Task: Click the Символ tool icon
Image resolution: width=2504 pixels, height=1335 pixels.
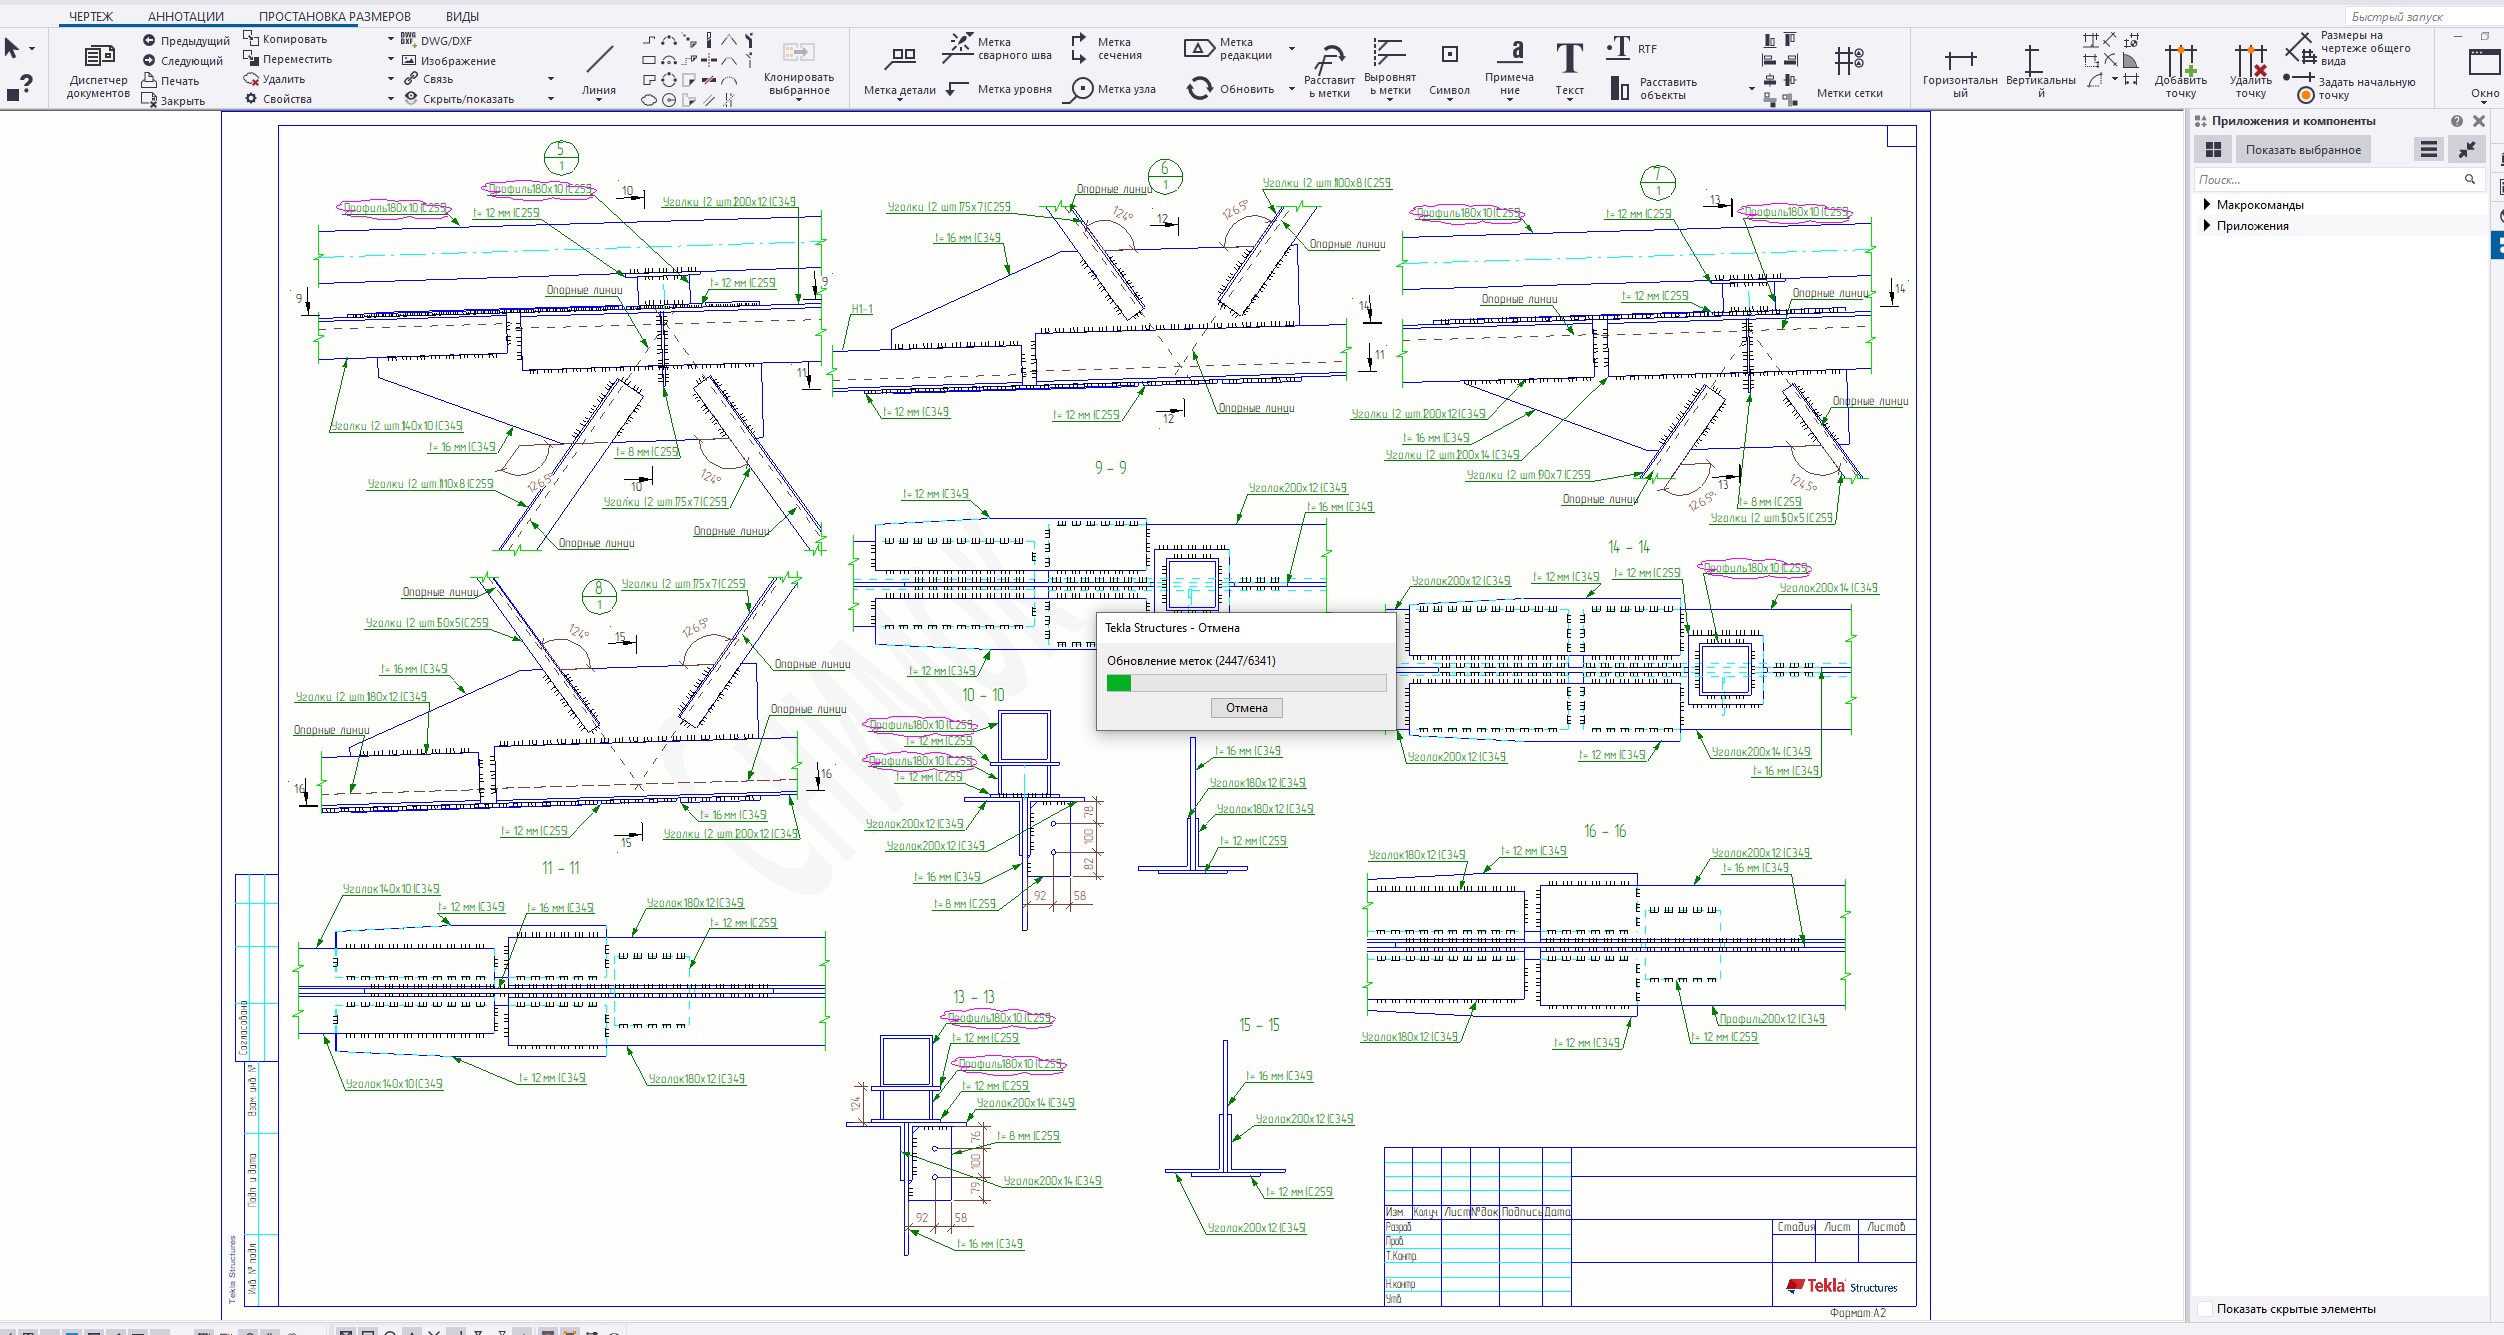Action: tap(1449, 55)
